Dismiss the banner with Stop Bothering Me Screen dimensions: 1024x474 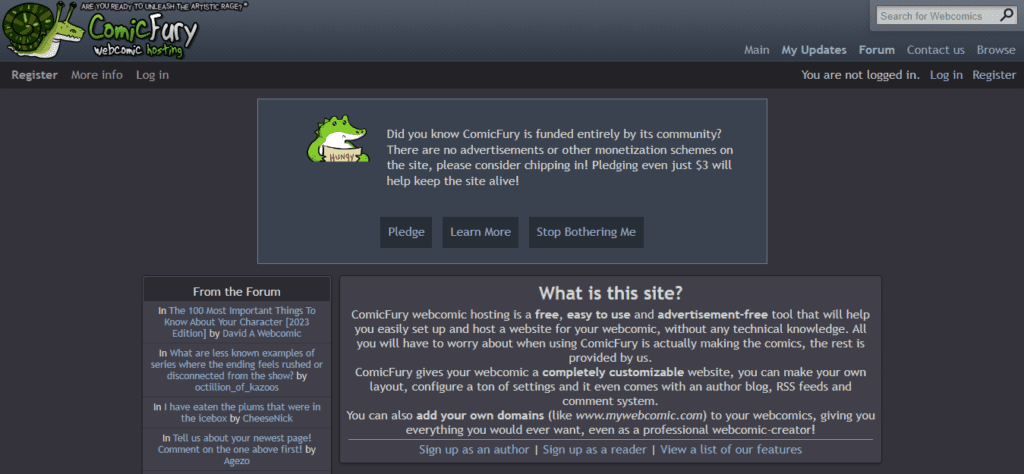tap(586, 232)
